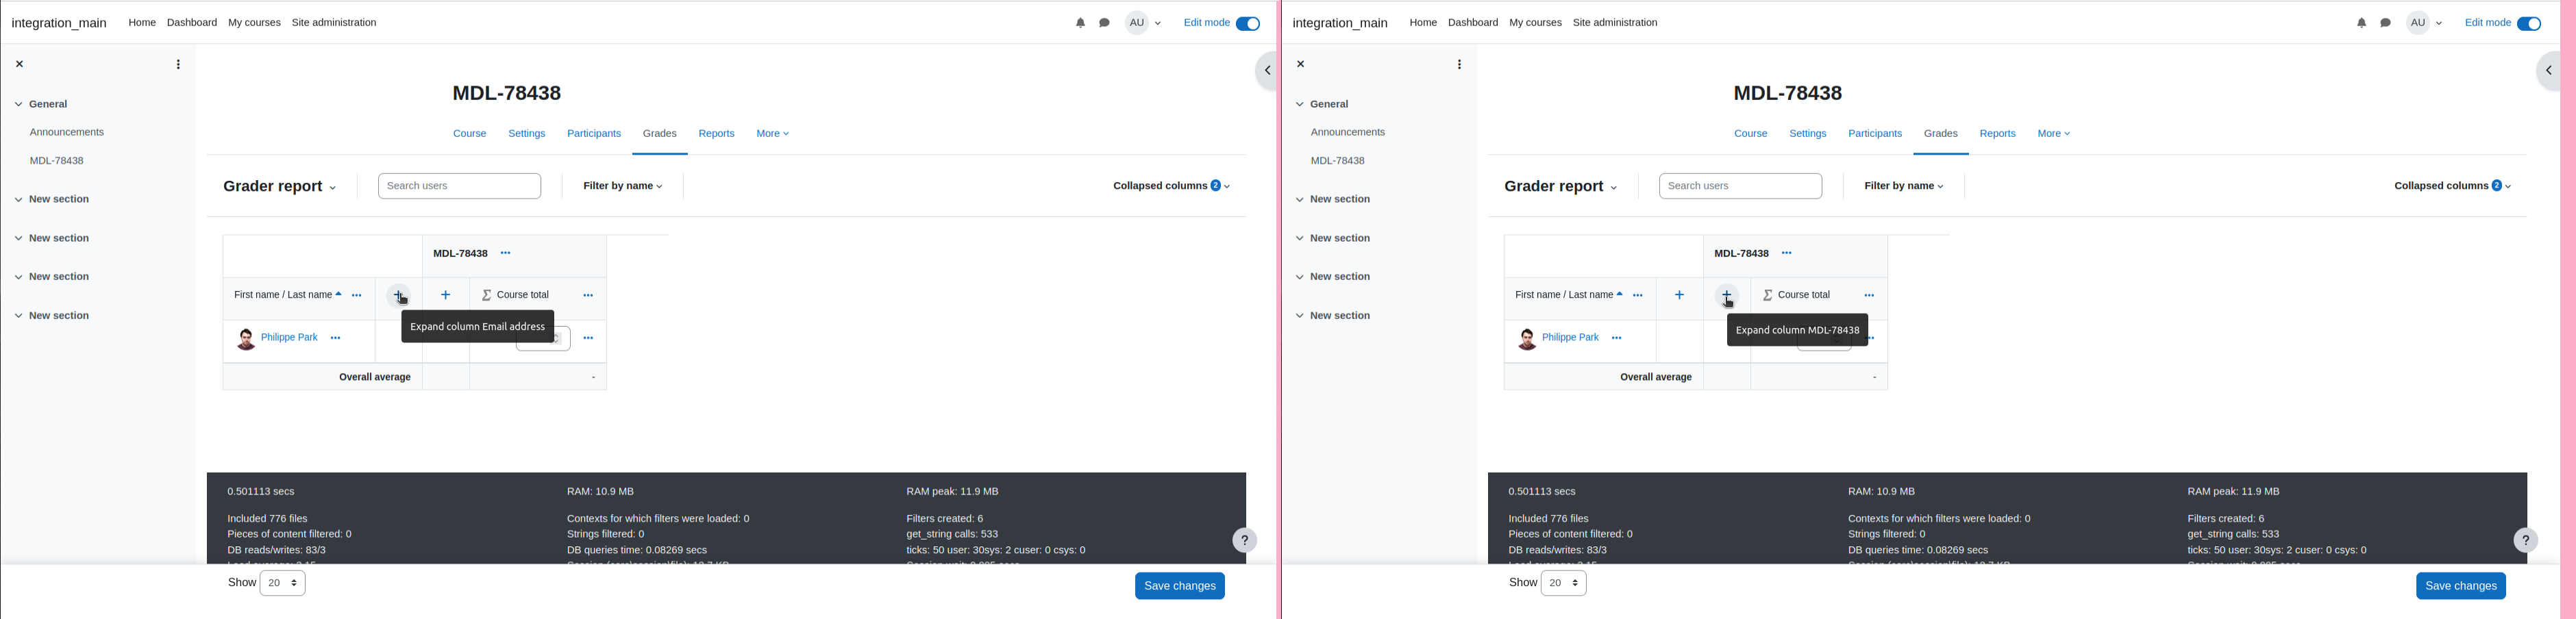
Task: Collapse General section in left window sidebar
Action: (x=19, y=104)
